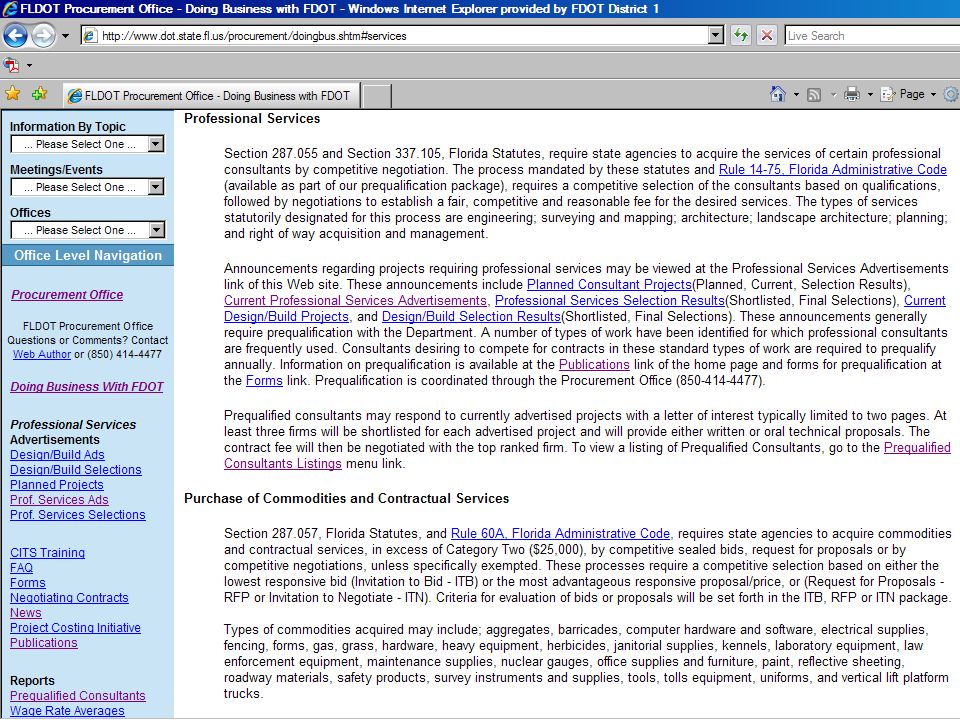Expand the Meetings/Events dropdown

88,187
